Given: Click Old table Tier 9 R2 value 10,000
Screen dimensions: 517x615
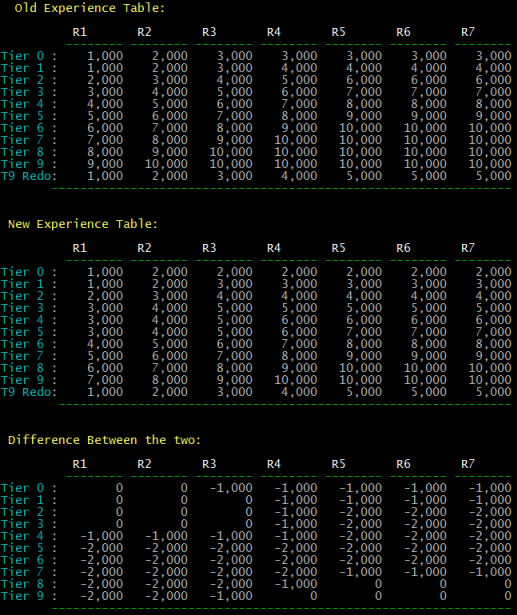Looking at the screenshot, I should click(166, 164).
